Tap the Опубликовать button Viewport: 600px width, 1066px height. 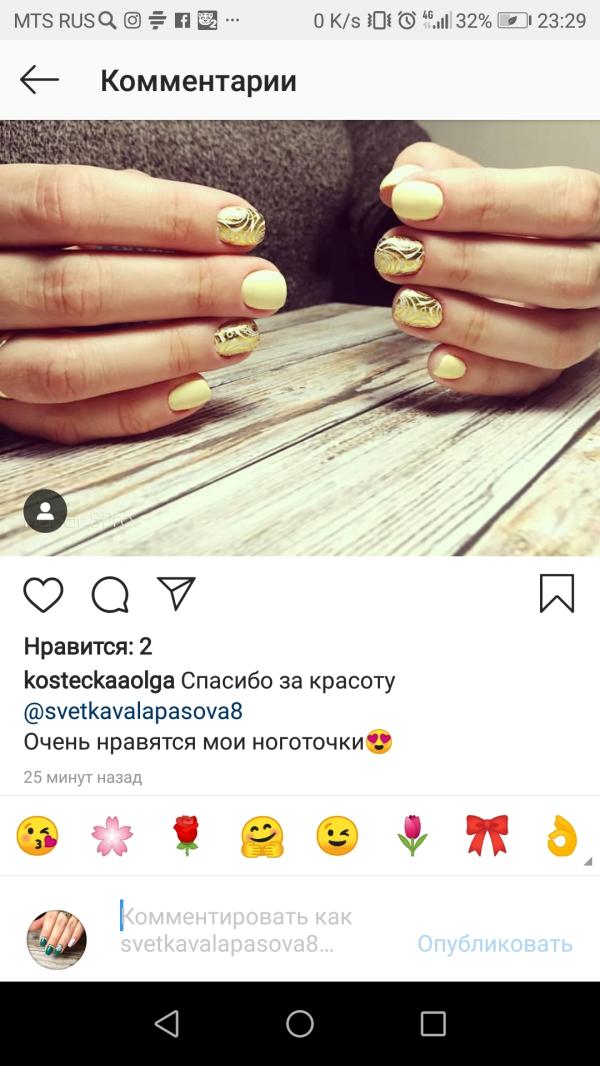pos(495,944)
